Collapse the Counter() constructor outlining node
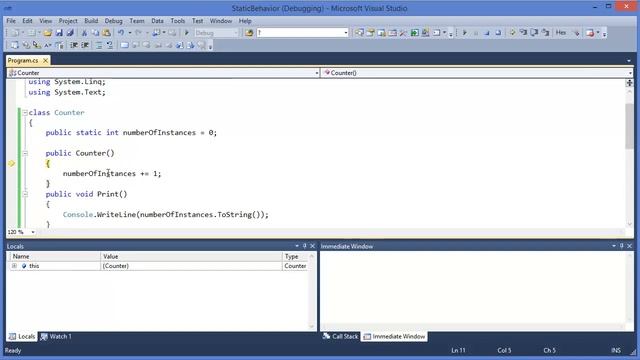Viewport: 640px width, 360px height. 25,153
